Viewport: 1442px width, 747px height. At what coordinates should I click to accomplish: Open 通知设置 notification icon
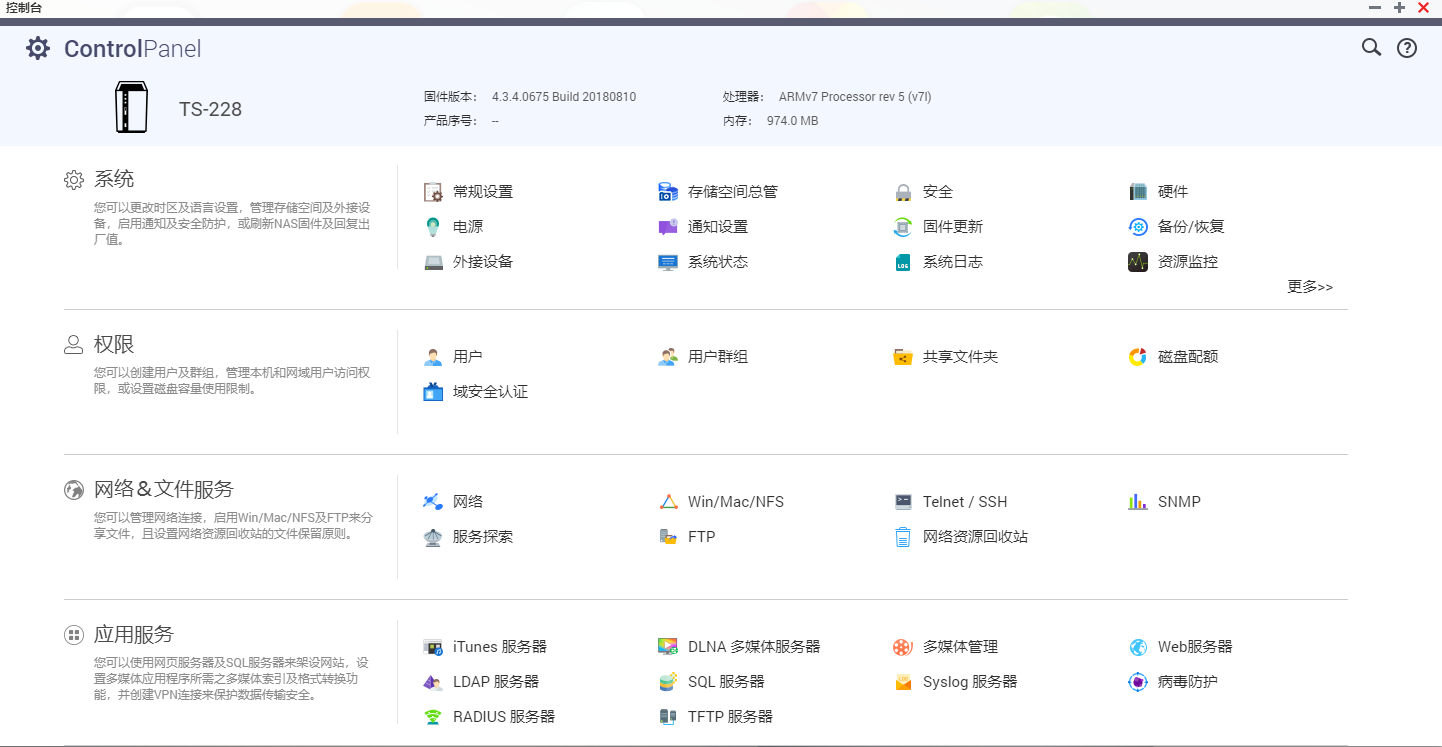point(668,227)
